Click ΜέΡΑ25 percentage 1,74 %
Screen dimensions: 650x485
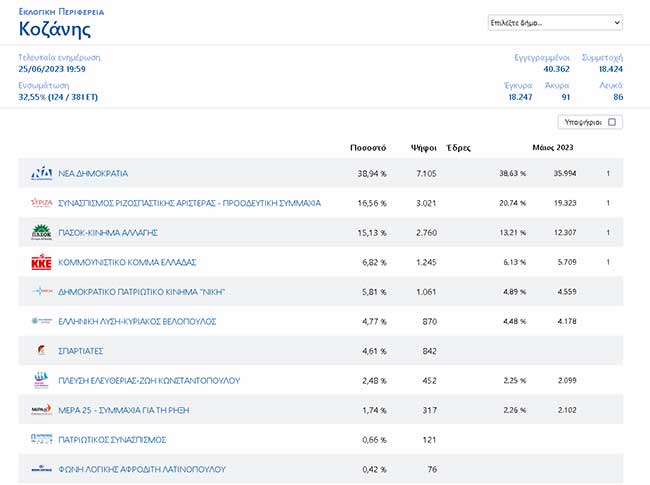[x=374, y=410]
